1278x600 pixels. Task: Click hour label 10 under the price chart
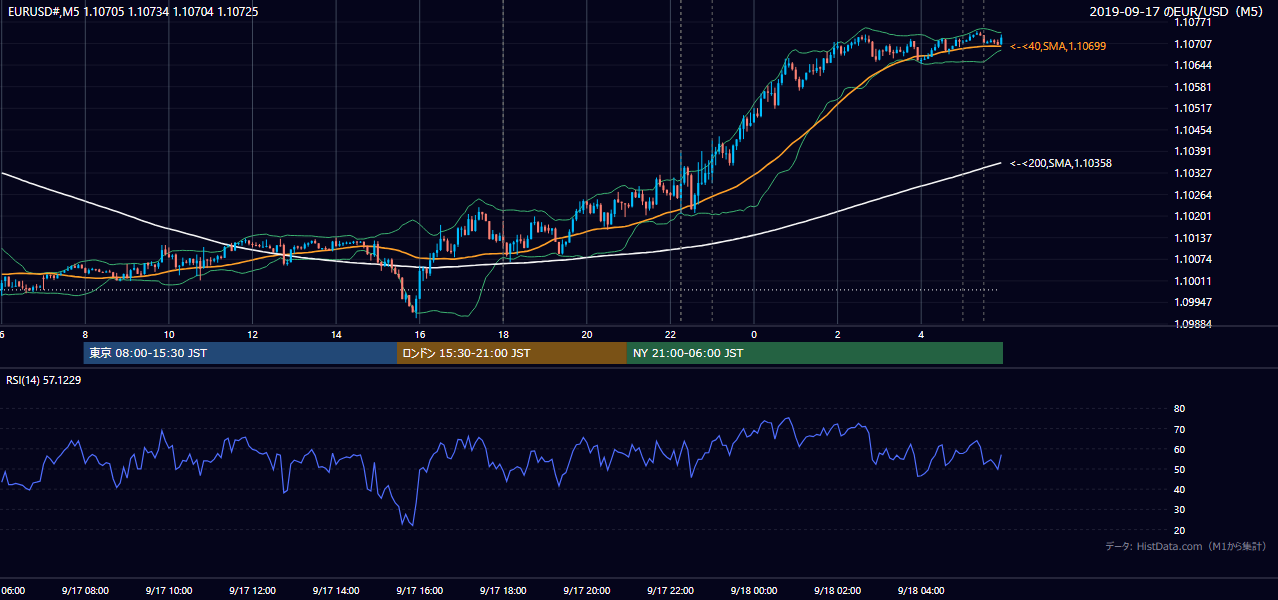pyautogui.click(x=169, y=334)
